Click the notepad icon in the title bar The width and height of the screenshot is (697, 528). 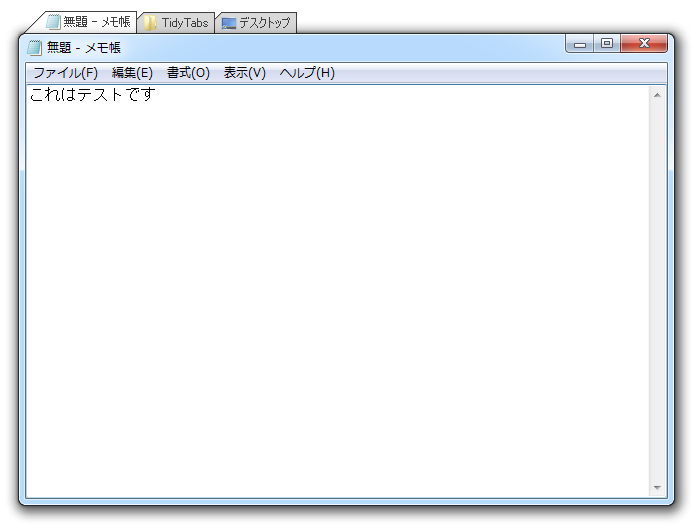point(34,48)
